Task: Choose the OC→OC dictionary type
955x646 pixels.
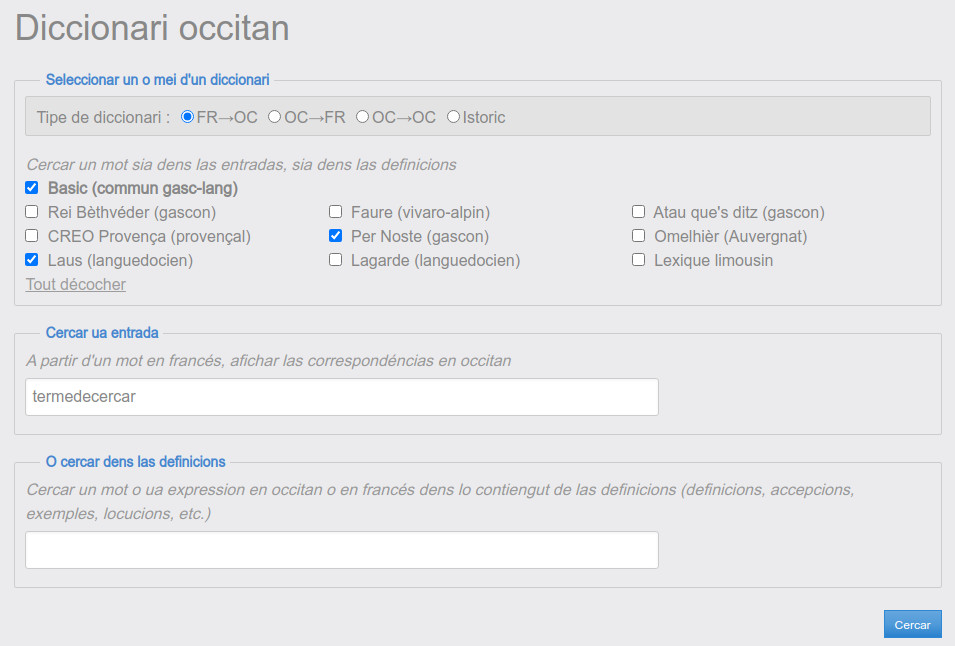Action: pyautogui.click(x=362, y=117)
